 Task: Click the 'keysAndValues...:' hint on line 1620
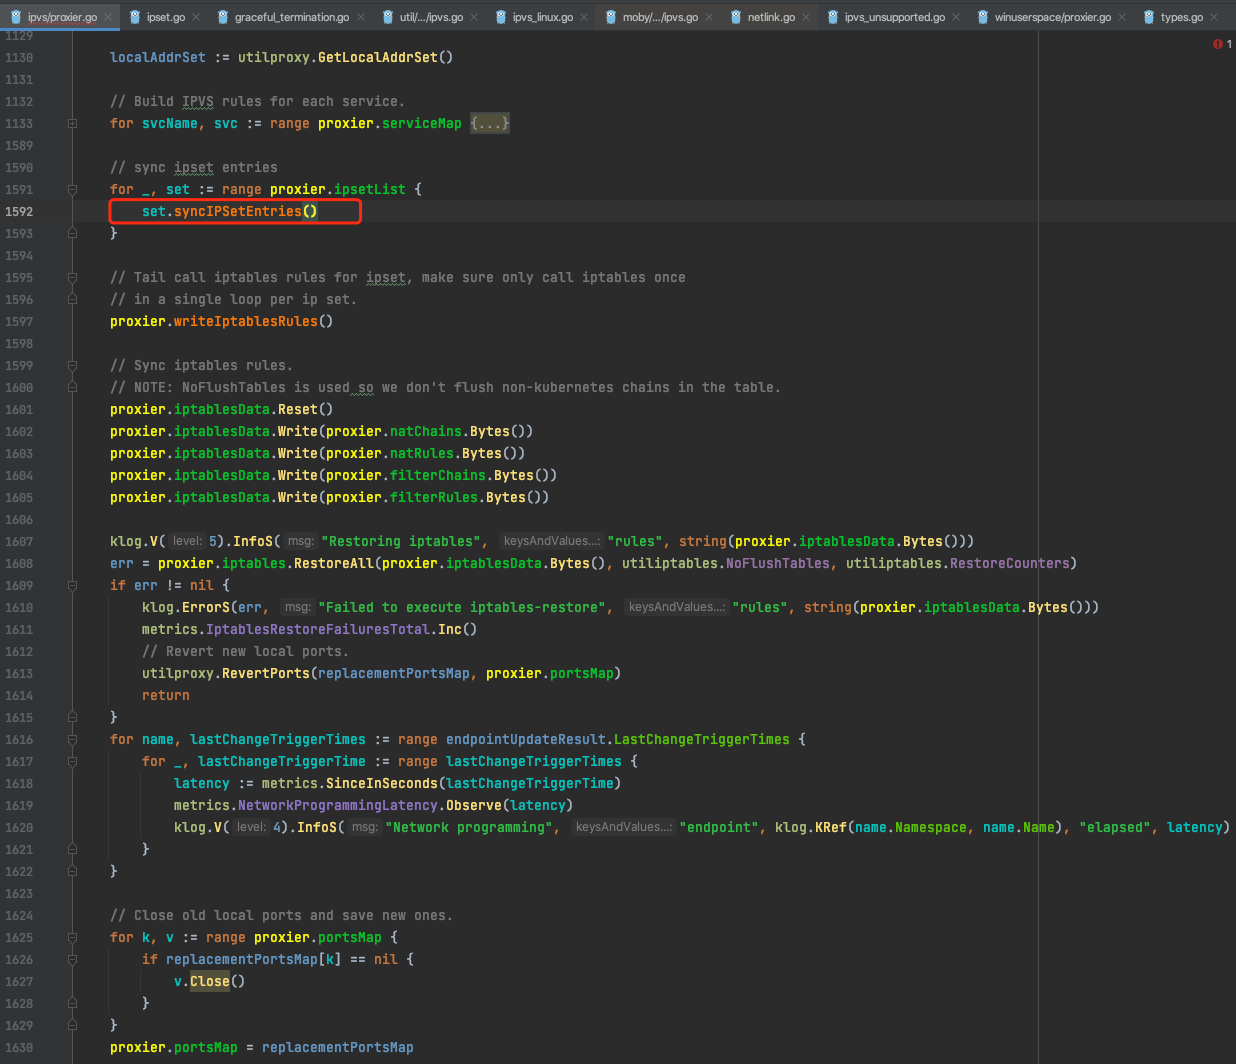click(624, 828)
